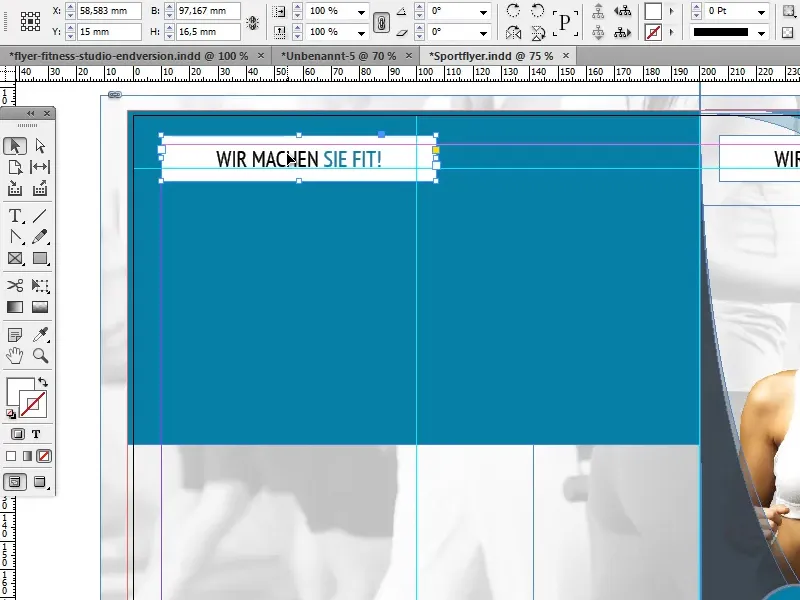Click the Rotate 90° clockwise icon
800x600 pixels.
coord(513,11)
